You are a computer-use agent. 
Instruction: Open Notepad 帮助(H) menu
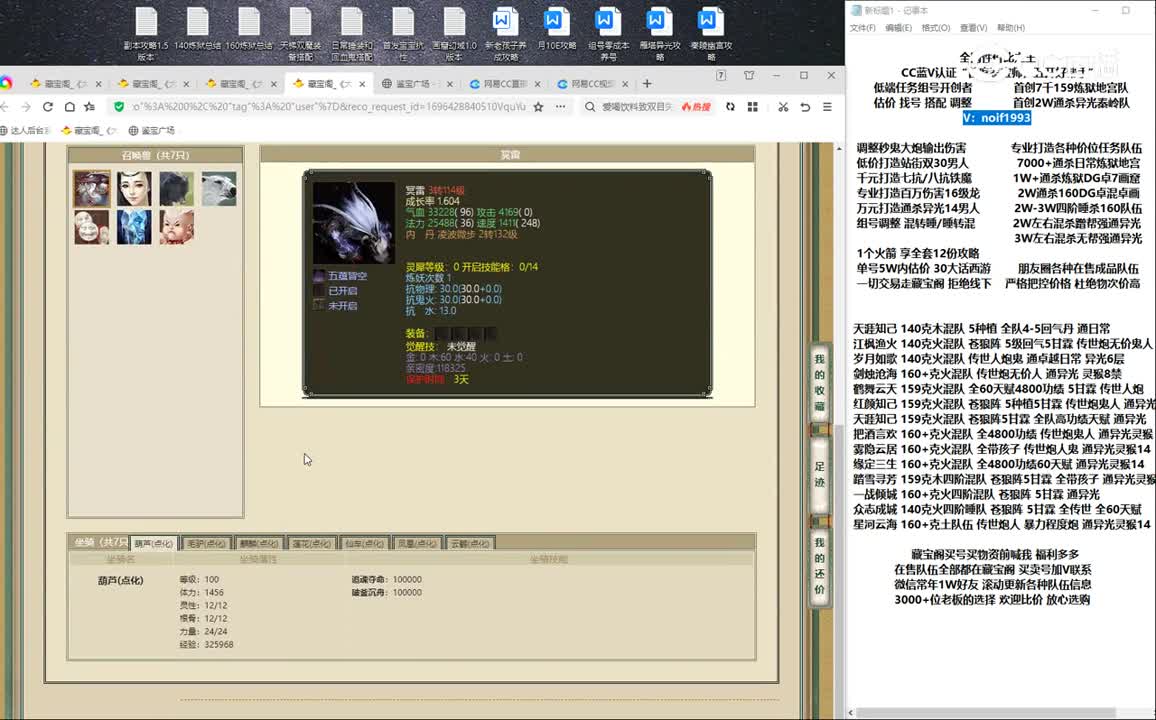[1010, 28]
